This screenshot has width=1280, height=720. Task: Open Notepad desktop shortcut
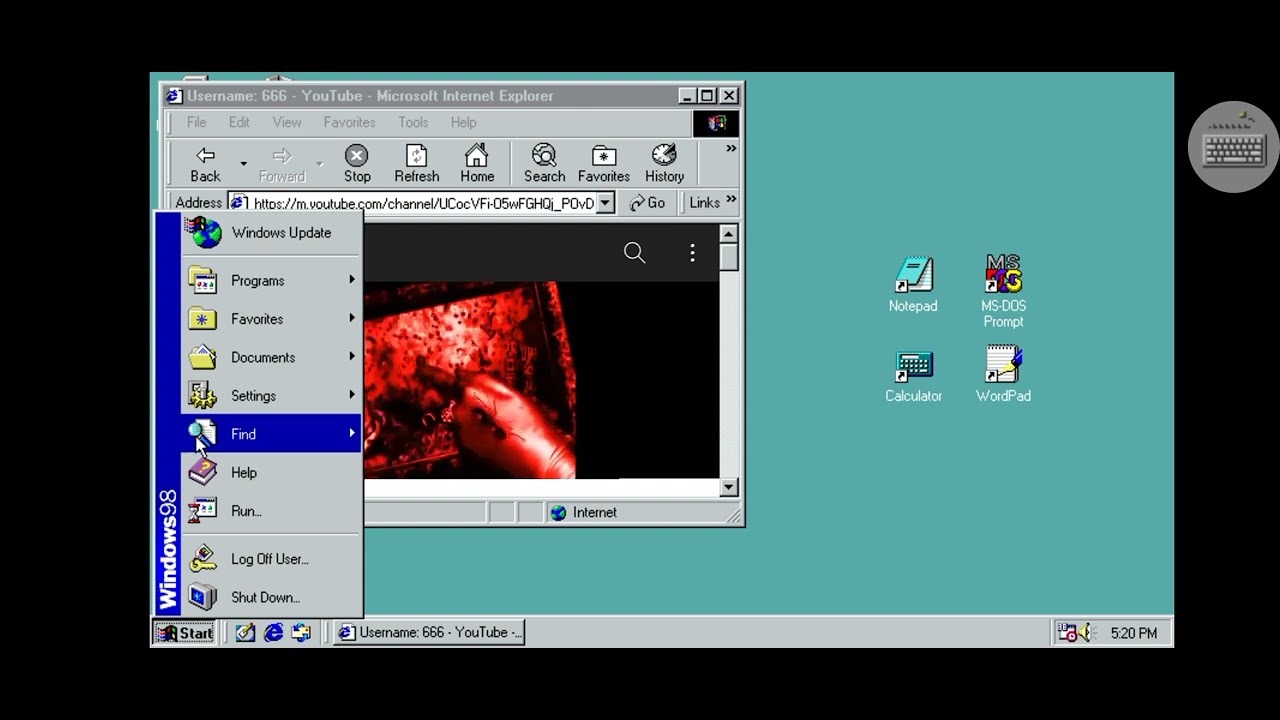pyautogui.click(x=913, y=285)
